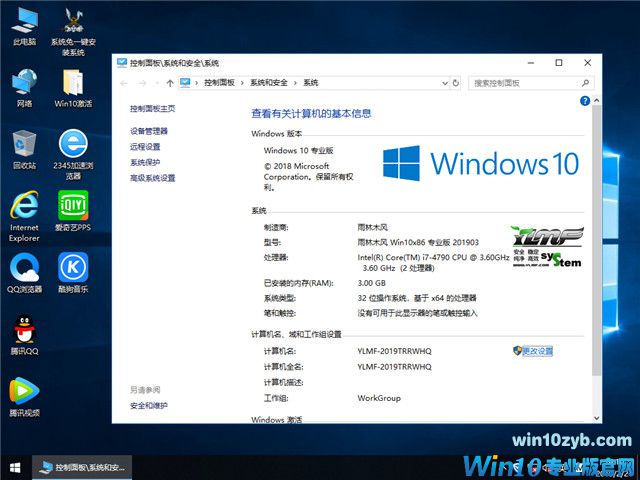Open the 网络 desktop icon
The width and height of the screenshot is (640, 480).
tap(24, 88)
